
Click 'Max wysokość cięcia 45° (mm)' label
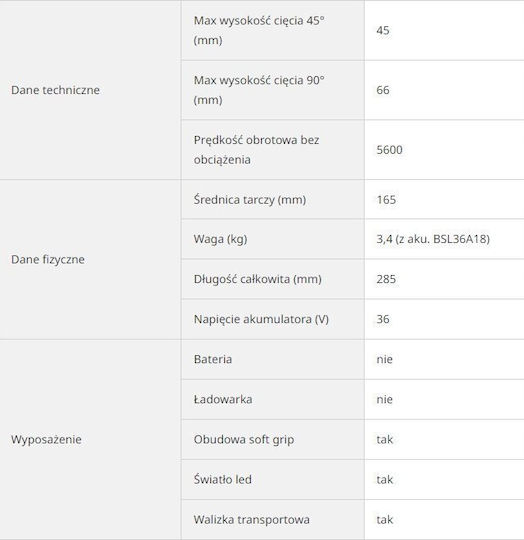tap(259, 30)
